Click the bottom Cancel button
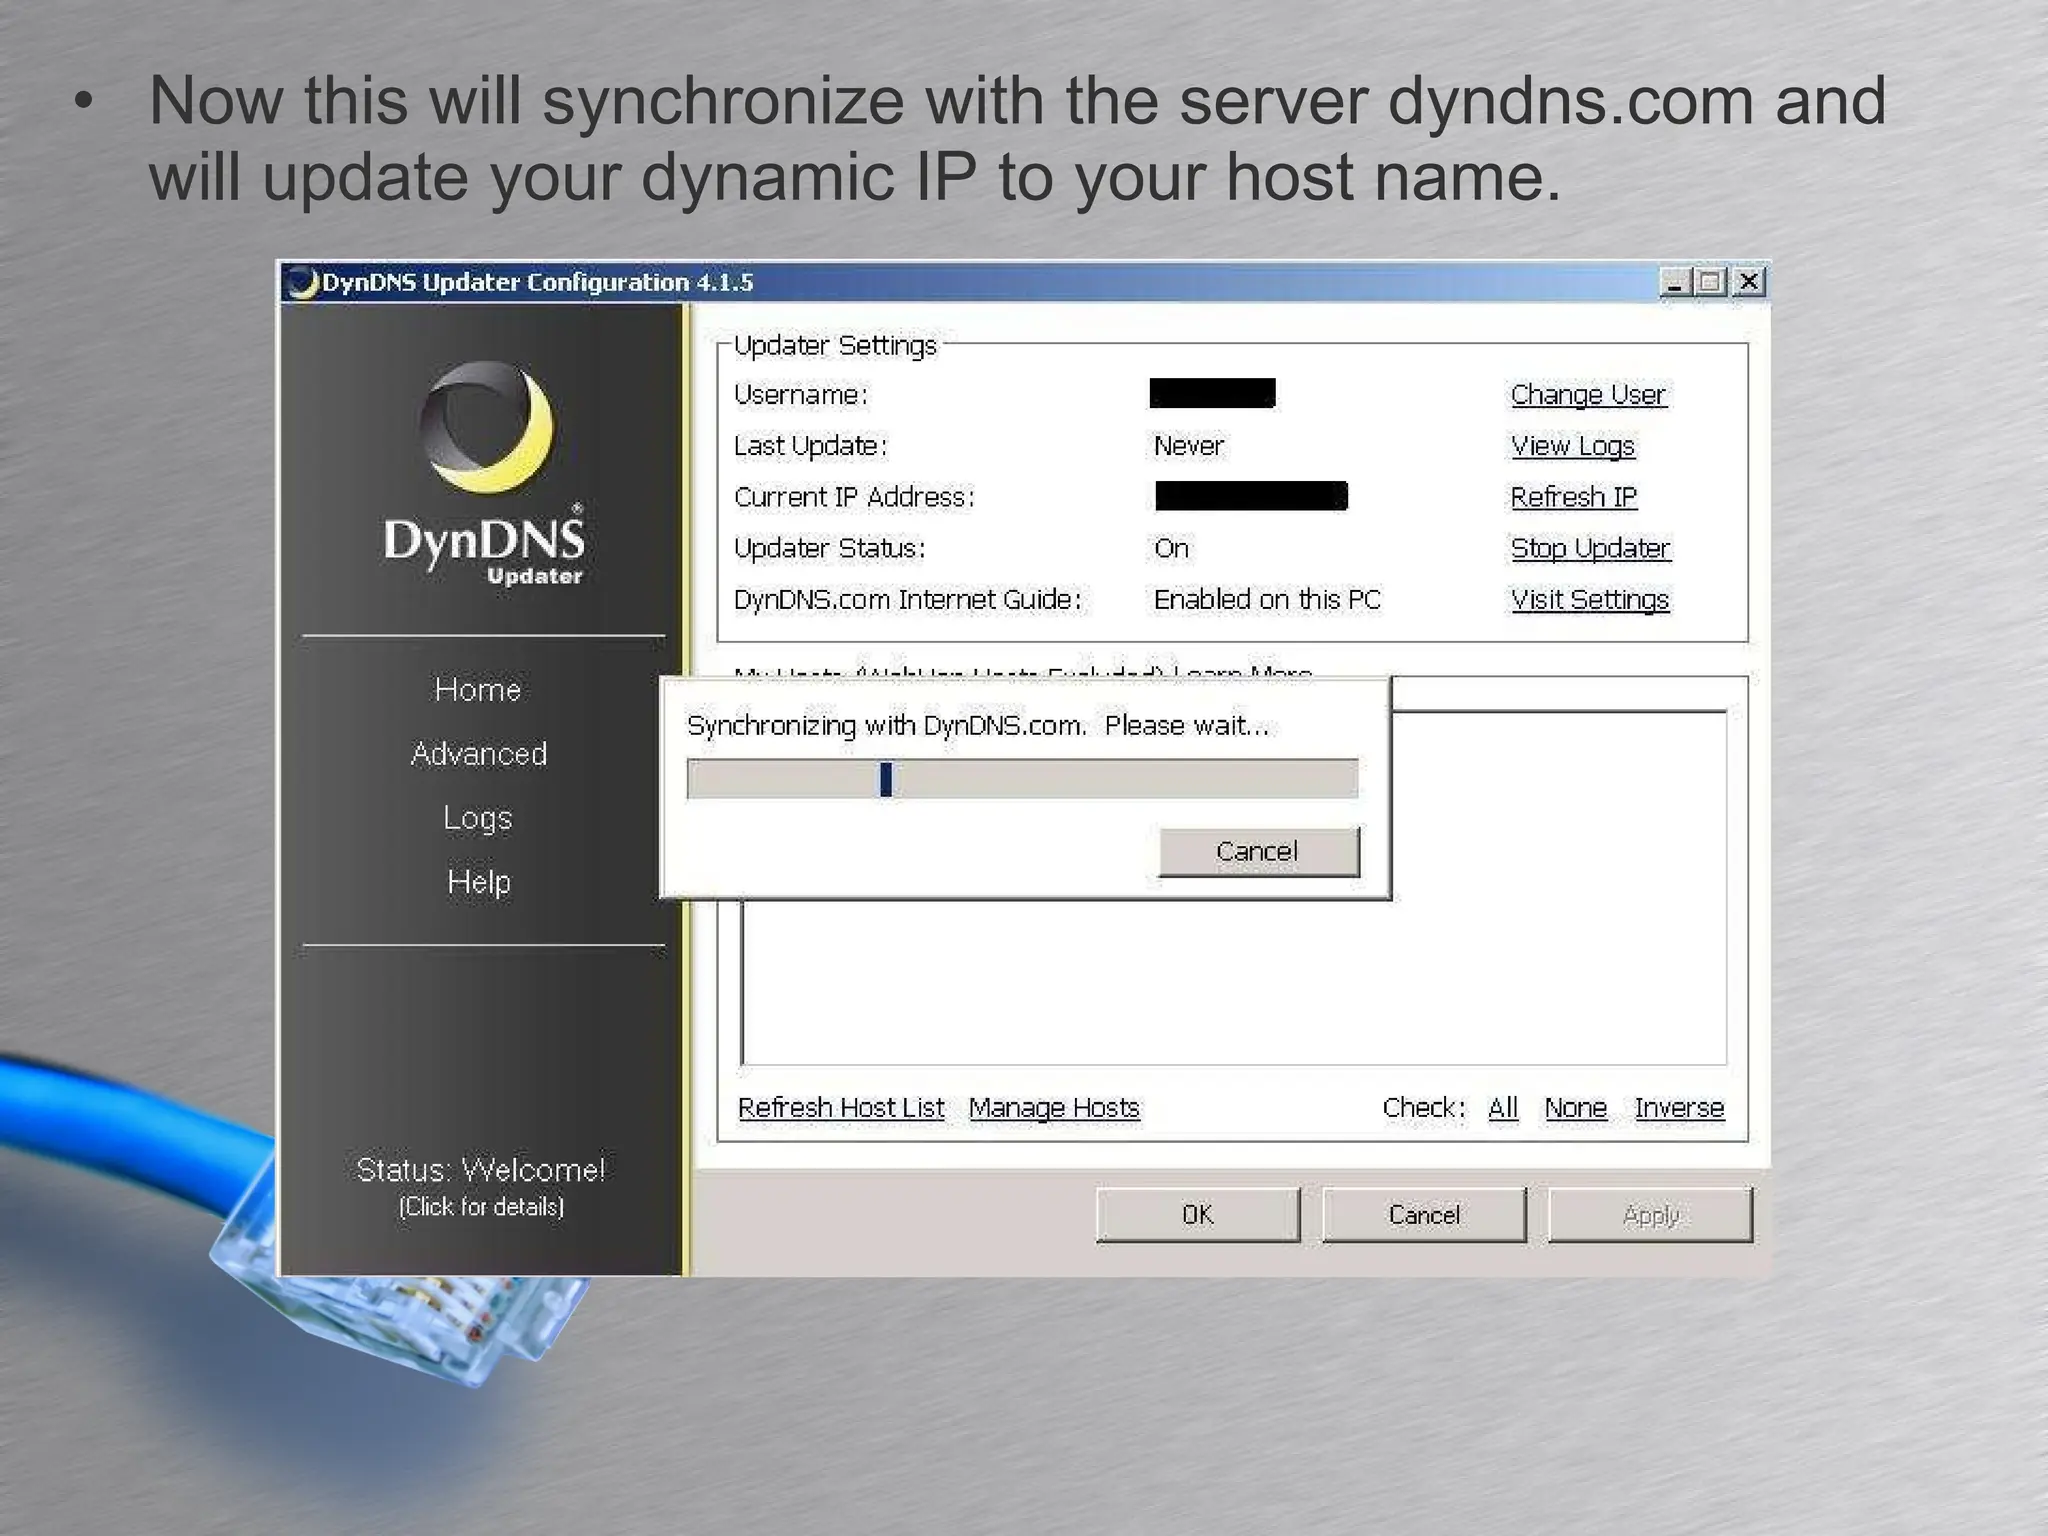The width and height of the screenshot is (2048, 1536). click(1424, 1215)
